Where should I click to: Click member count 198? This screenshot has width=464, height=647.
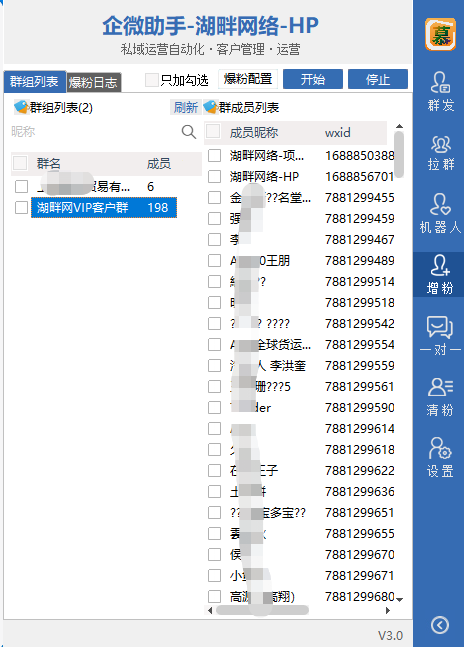click(x=158, y=208)
